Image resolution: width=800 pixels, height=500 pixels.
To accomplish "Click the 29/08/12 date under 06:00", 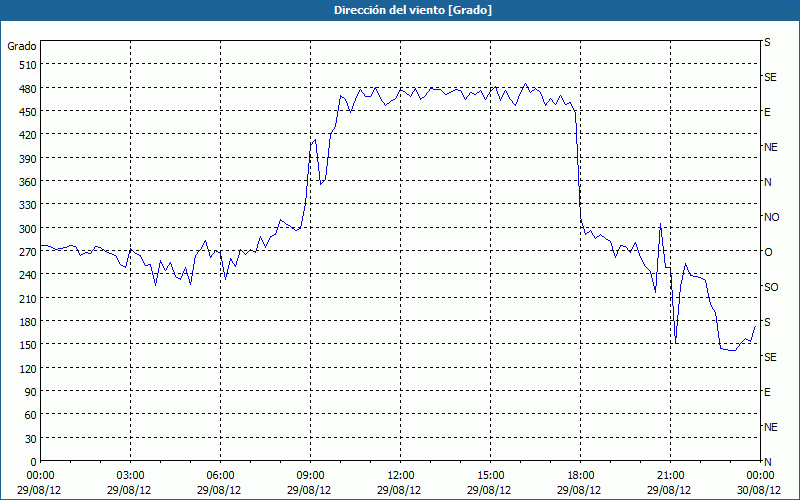I will pos(219,490).
